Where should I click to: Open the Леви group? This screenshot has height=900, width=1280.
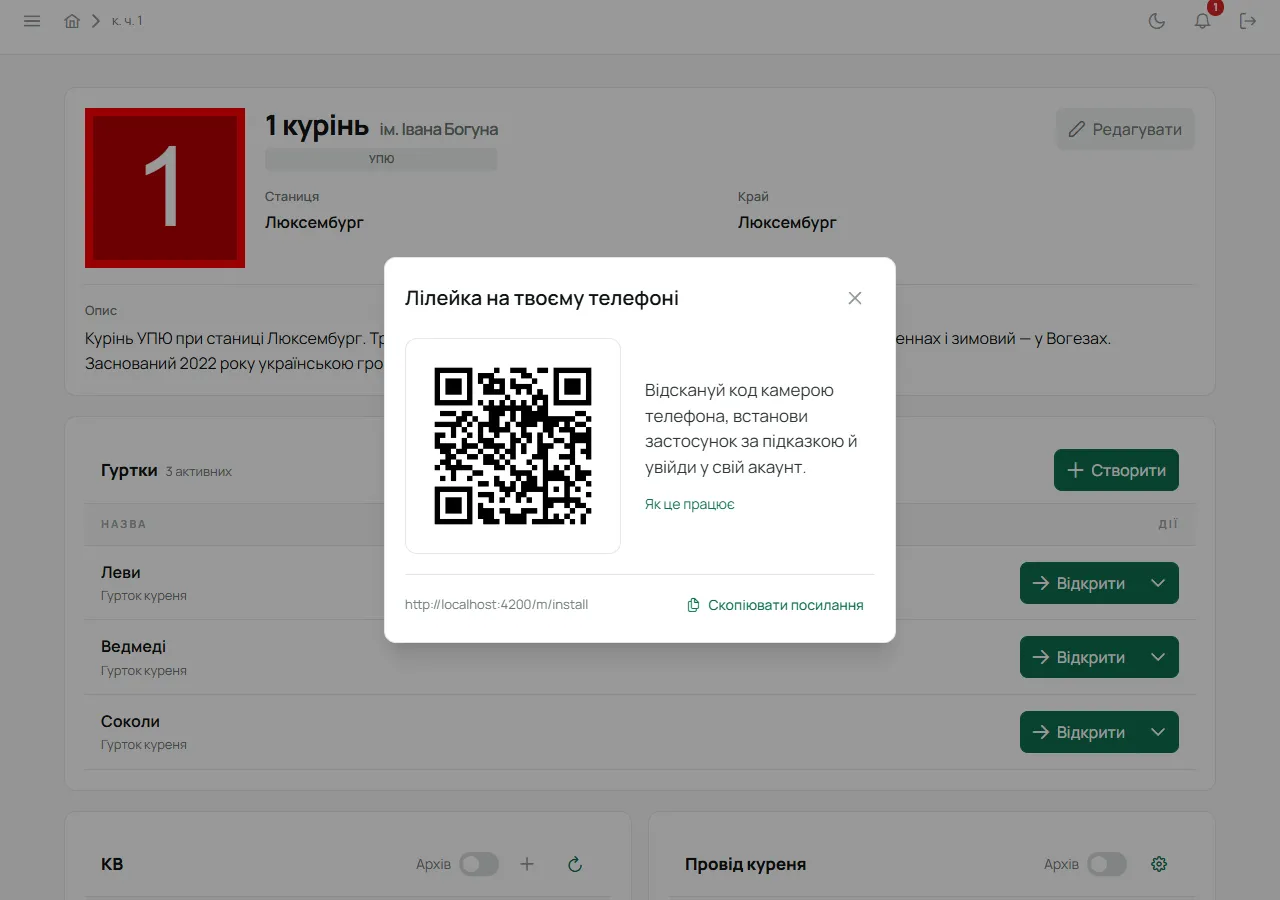tap(1079, 583)
